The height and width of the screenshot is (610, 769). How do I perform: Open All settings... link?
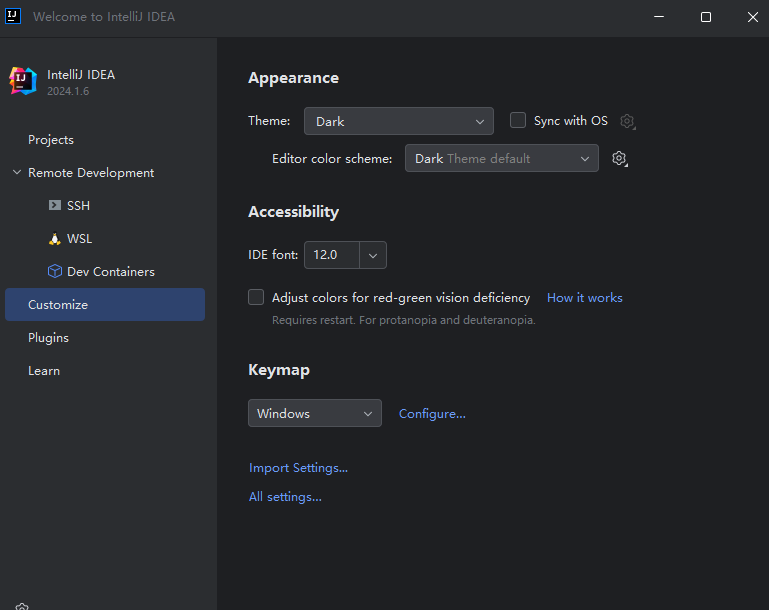click(x=285, y=497)
